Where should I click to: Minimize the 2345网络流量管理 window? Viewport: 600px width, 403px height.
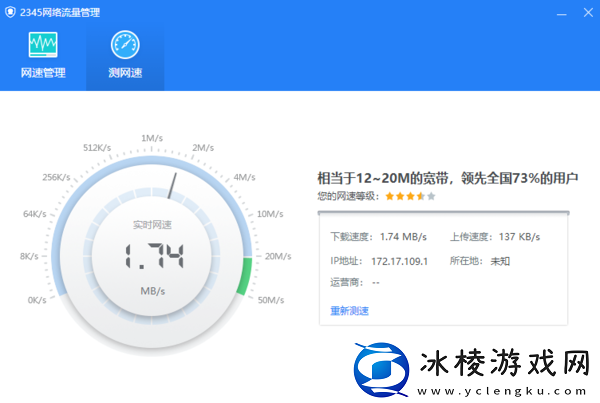(561, 13)
